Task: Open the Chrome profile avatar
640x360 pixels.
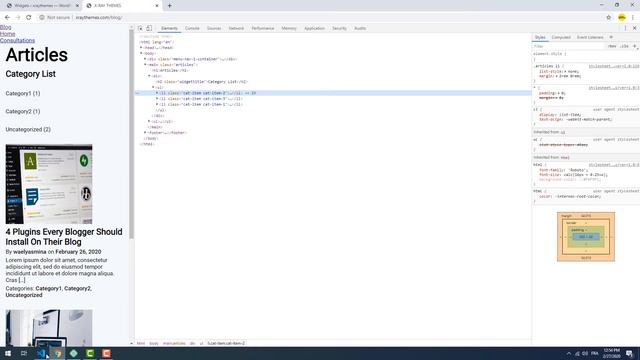Action: tap(622, 17)
